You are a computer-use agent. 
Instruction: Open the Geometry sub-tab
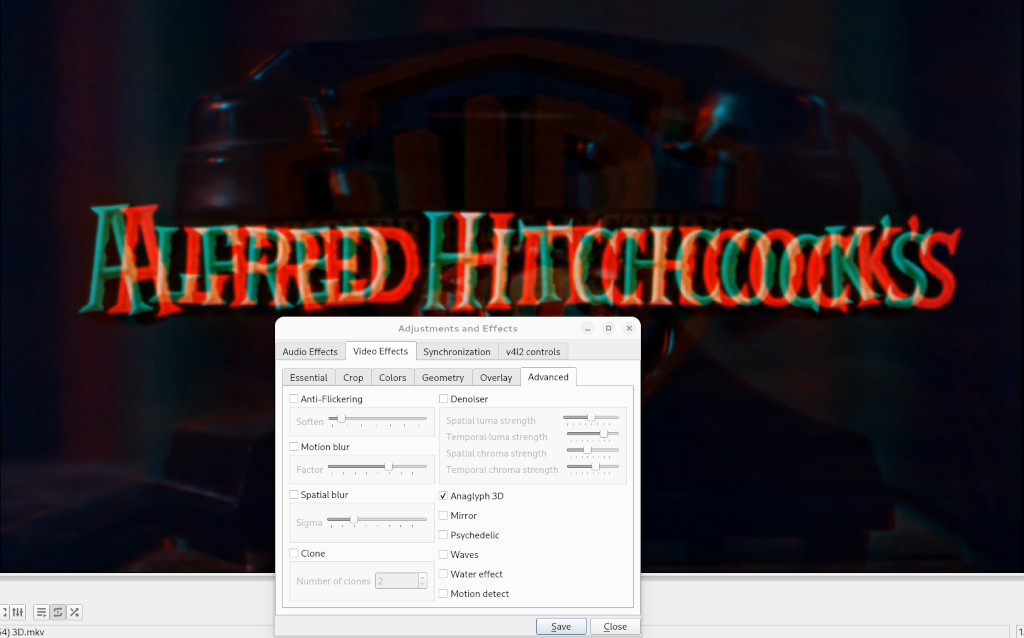(443, 377)
